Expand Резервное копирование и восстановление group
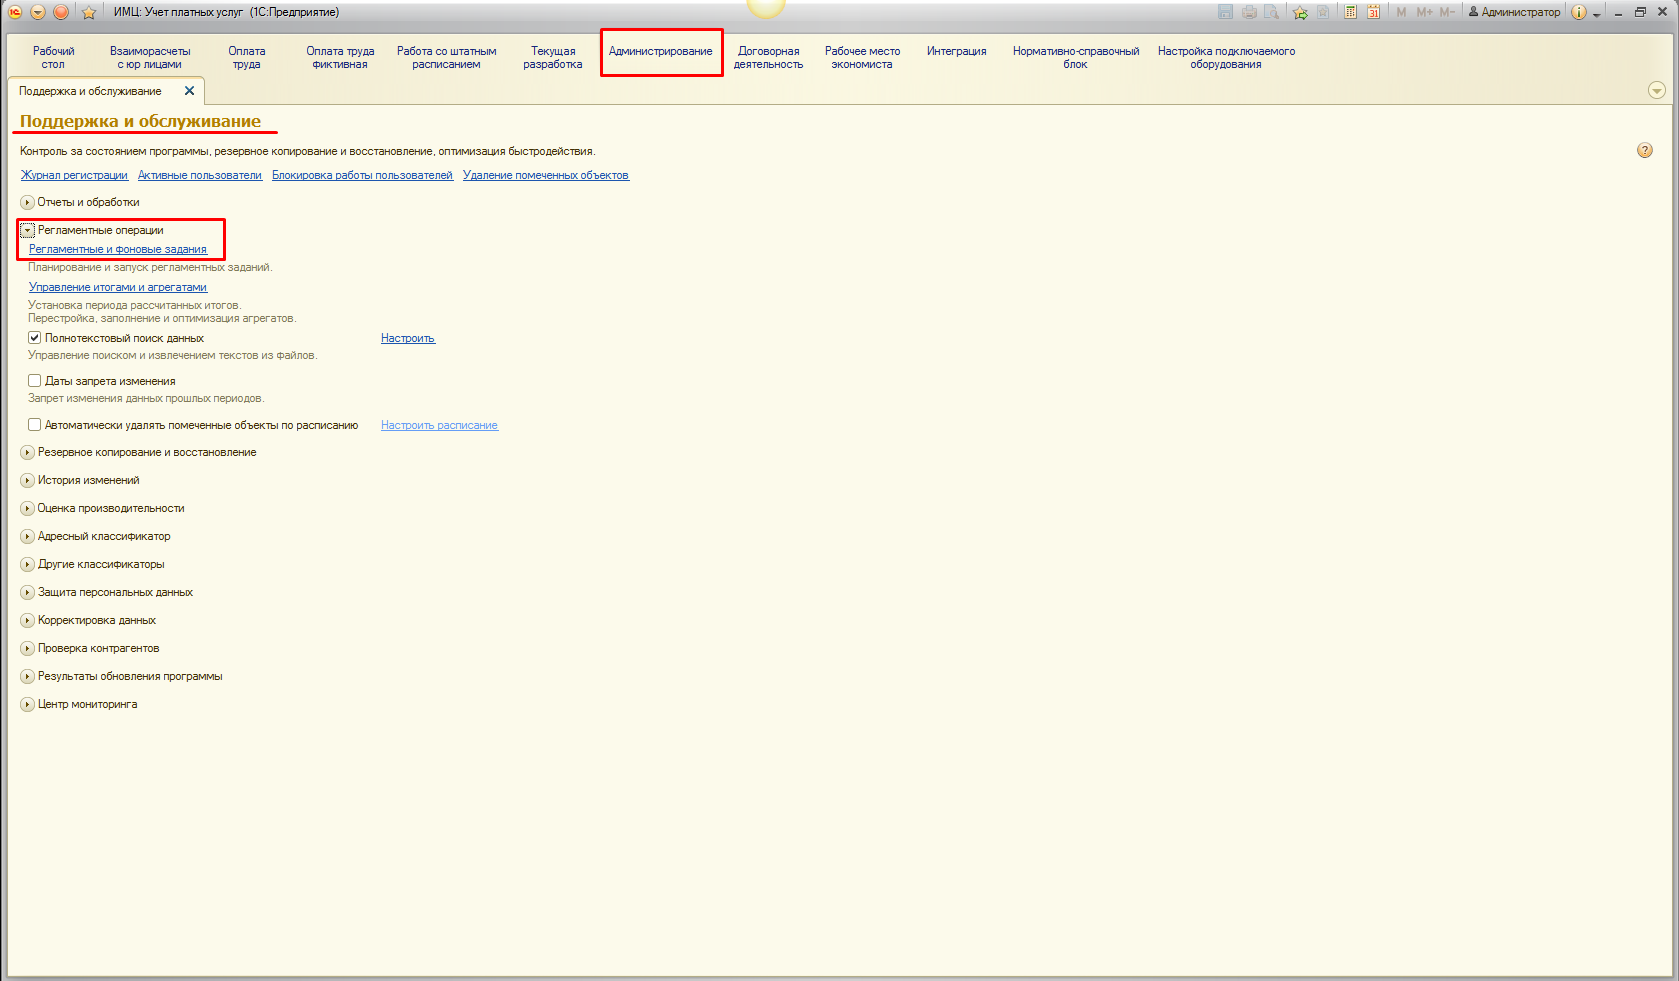Screen dimensions: 1679x981 [x=28, y=453]
